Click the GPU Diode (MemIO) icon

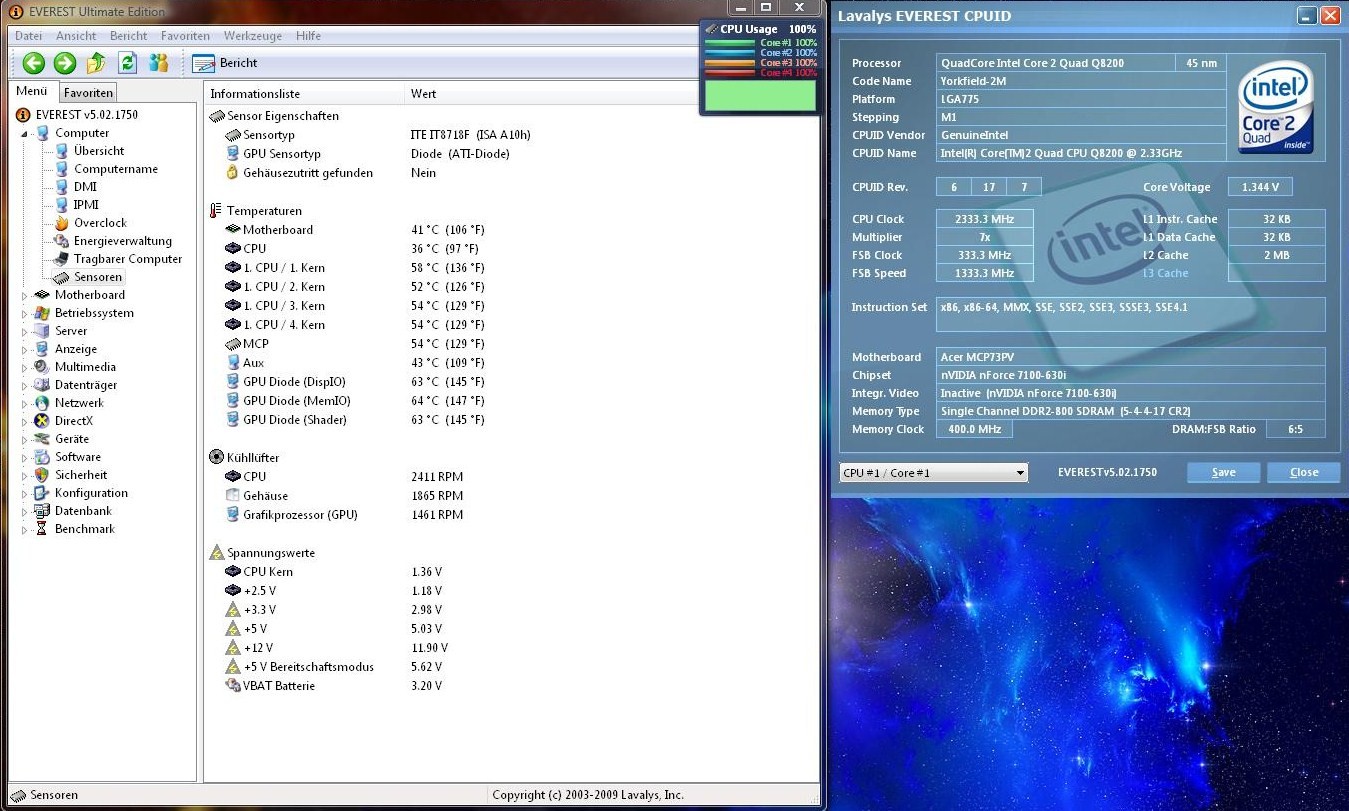tap(233, 401)
